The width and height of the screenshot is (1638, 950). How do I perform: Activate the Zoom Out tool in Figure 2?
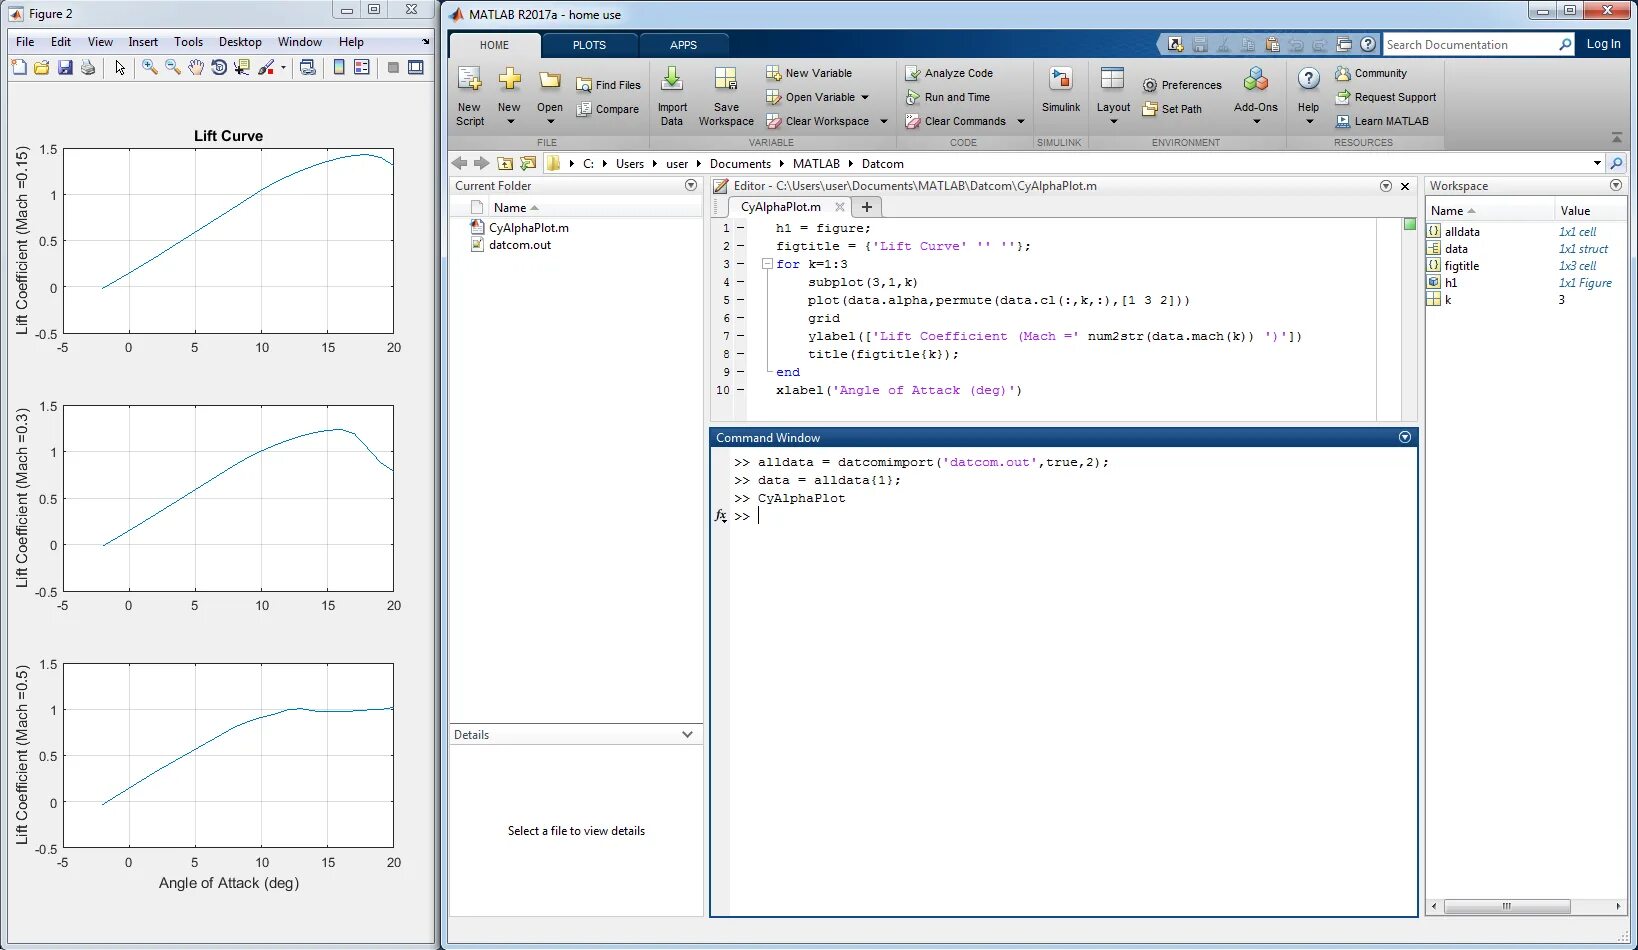[x=173, y=67]
